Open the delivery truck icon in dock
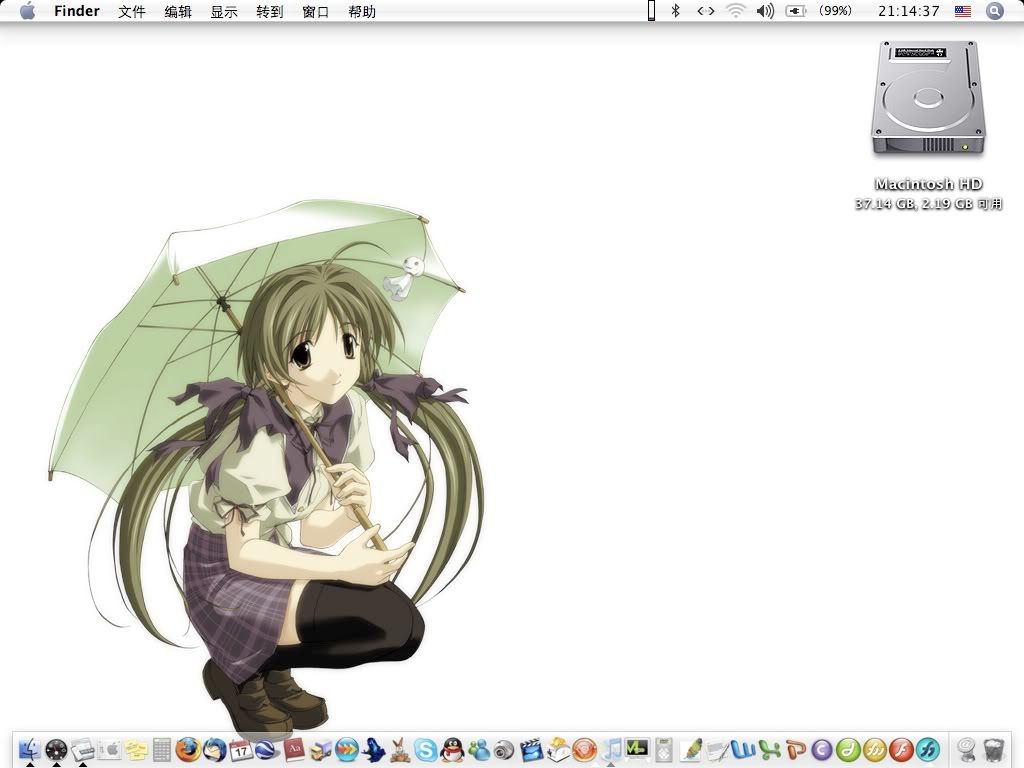Image resolution: width=1024 pixels, height=768 pixels. point(320,749)
